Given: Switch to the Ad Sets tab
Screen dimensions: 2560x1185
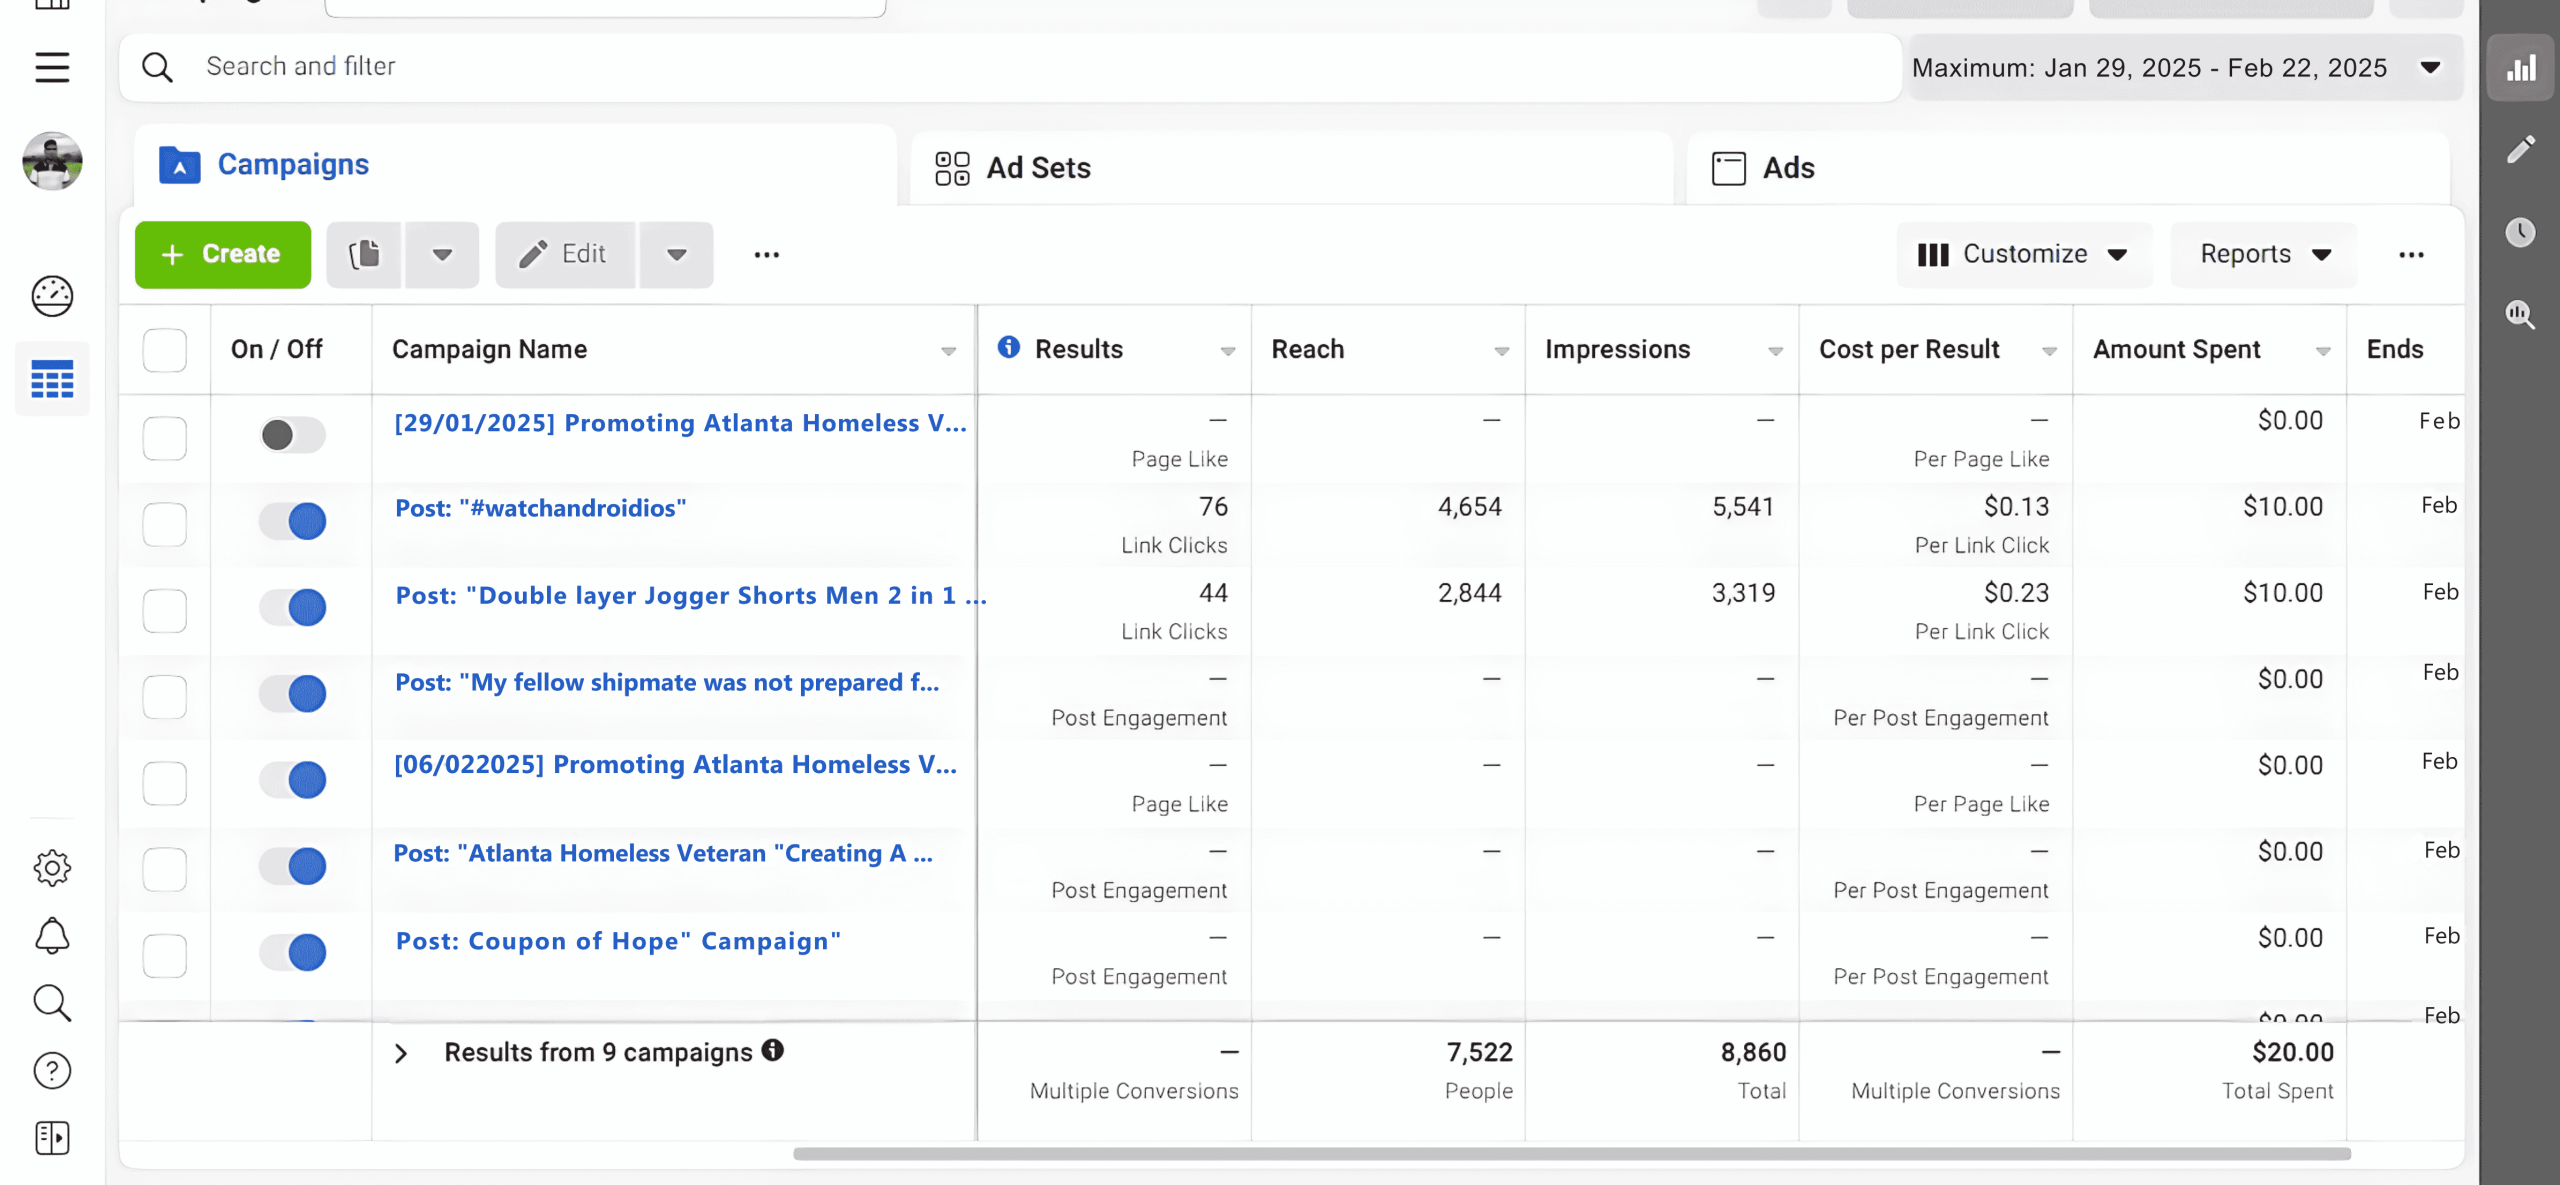Looking at the screenshot, I should pyautogui.click(x=1037, y=168).
